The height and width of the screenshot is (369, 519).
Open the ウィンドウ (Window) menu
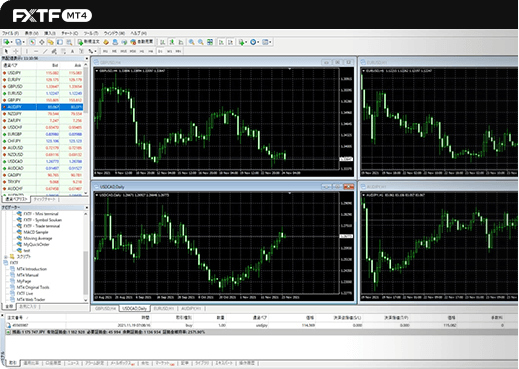114,33
